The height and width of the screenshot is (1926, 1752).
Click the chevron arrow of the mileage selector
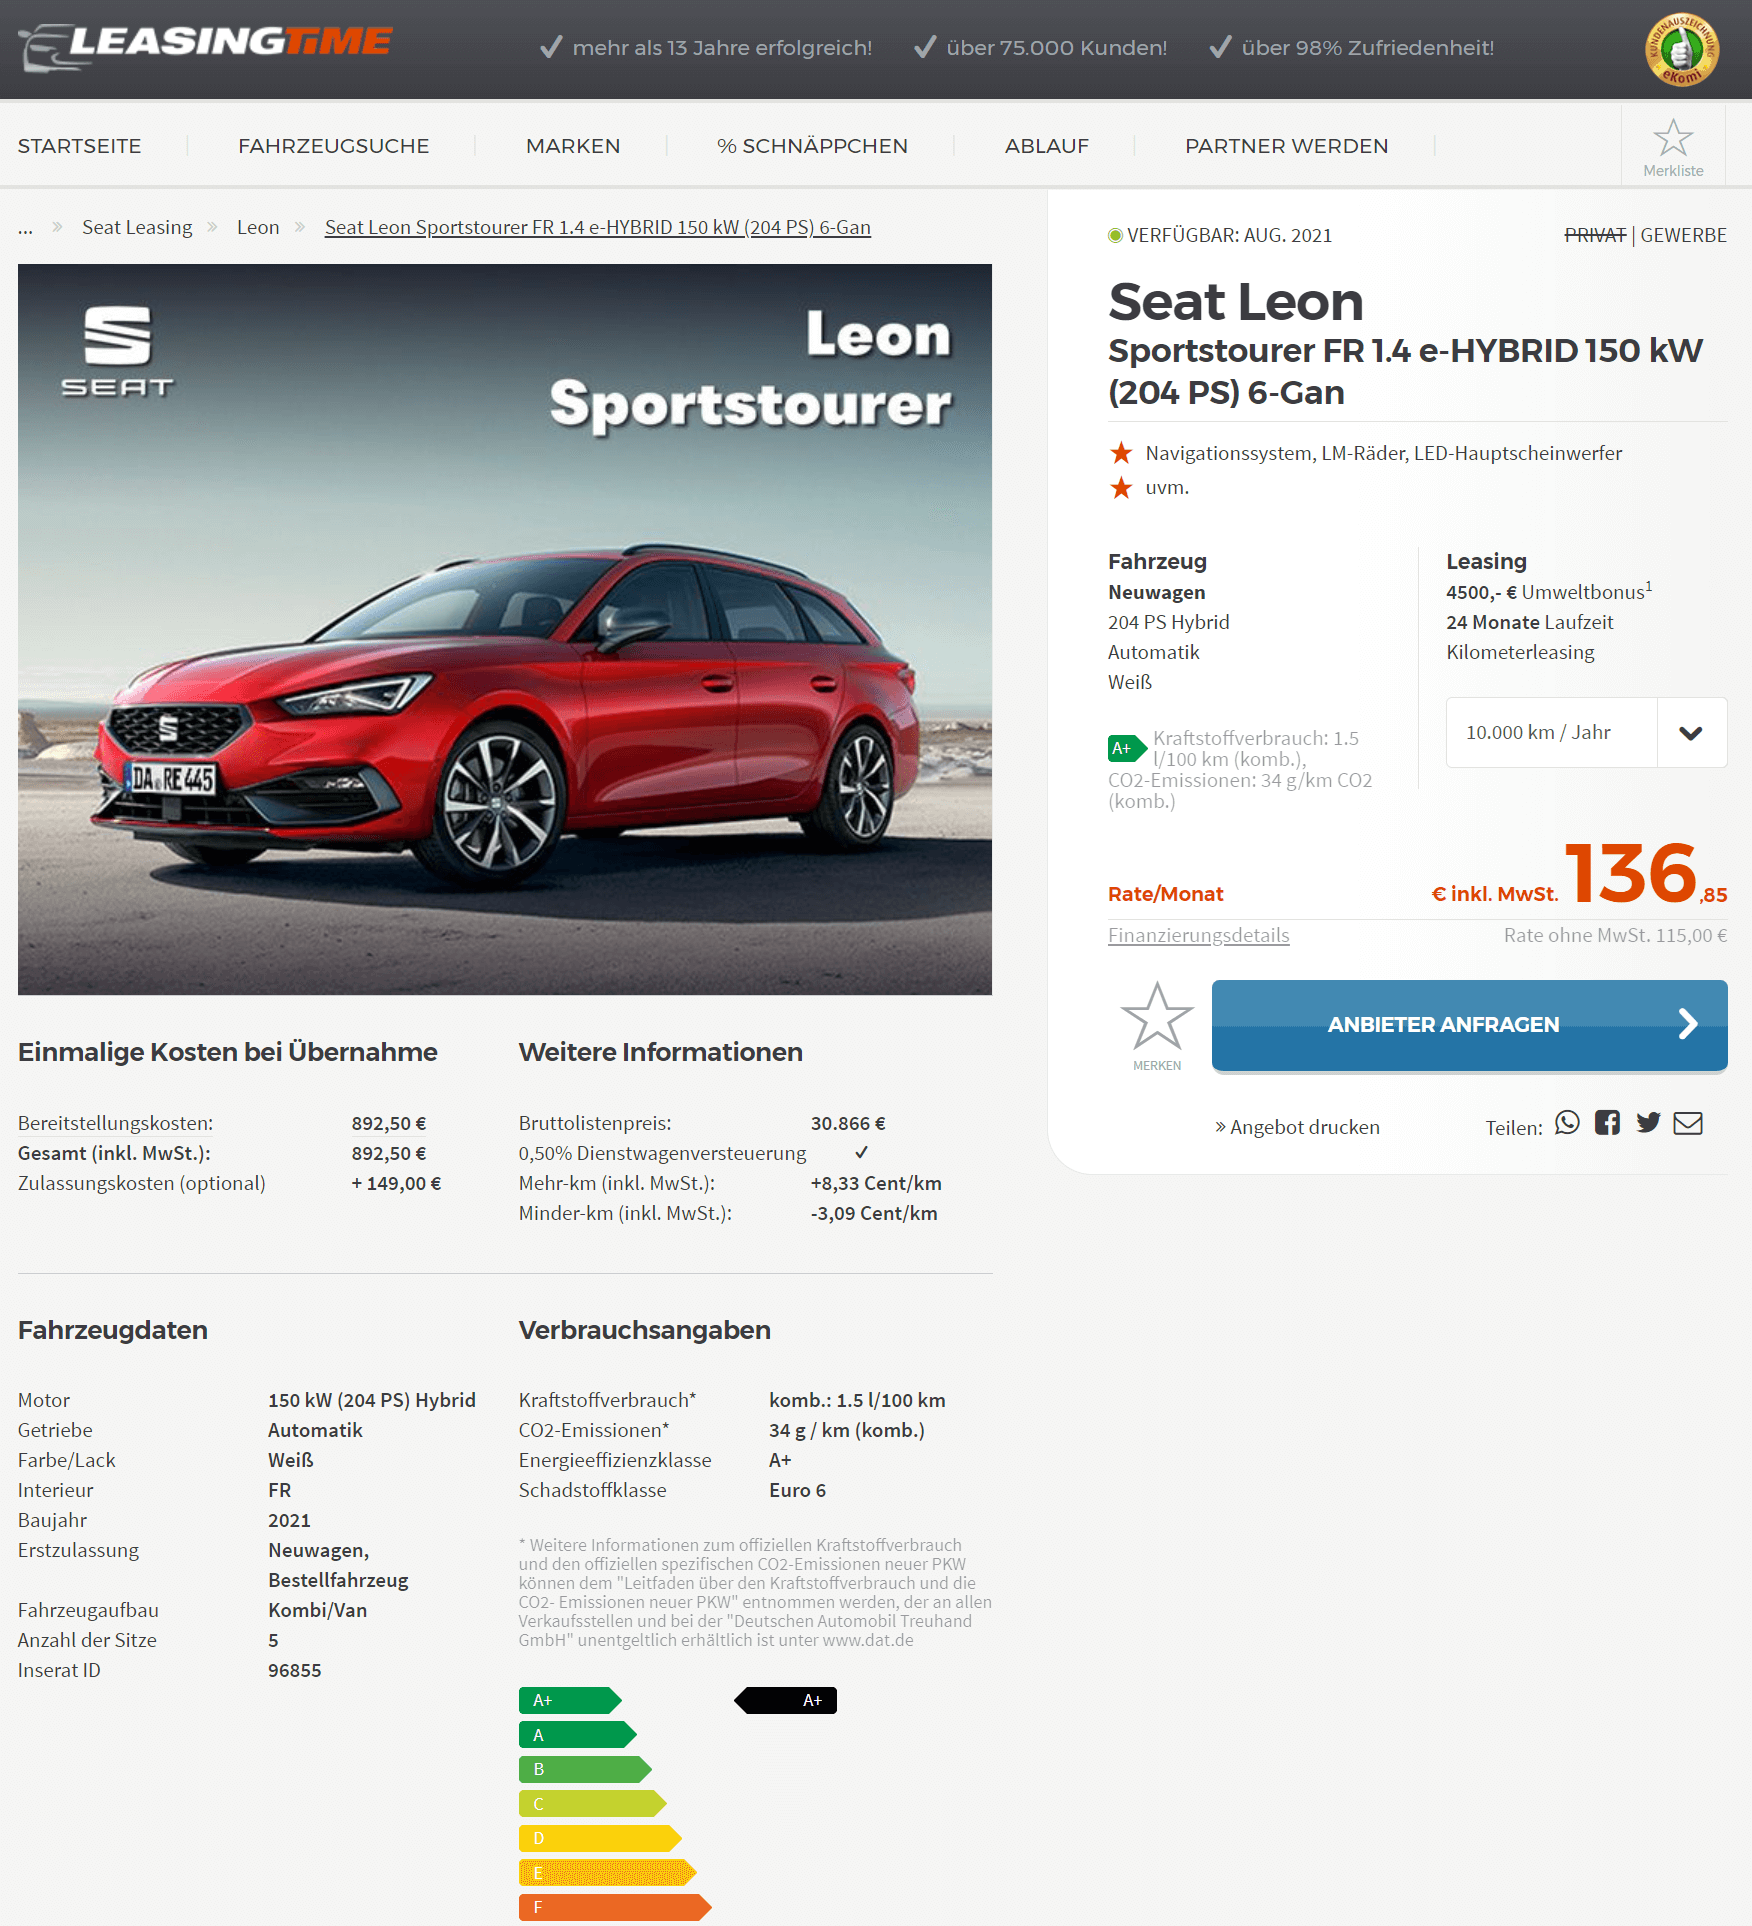point(1691,733)
